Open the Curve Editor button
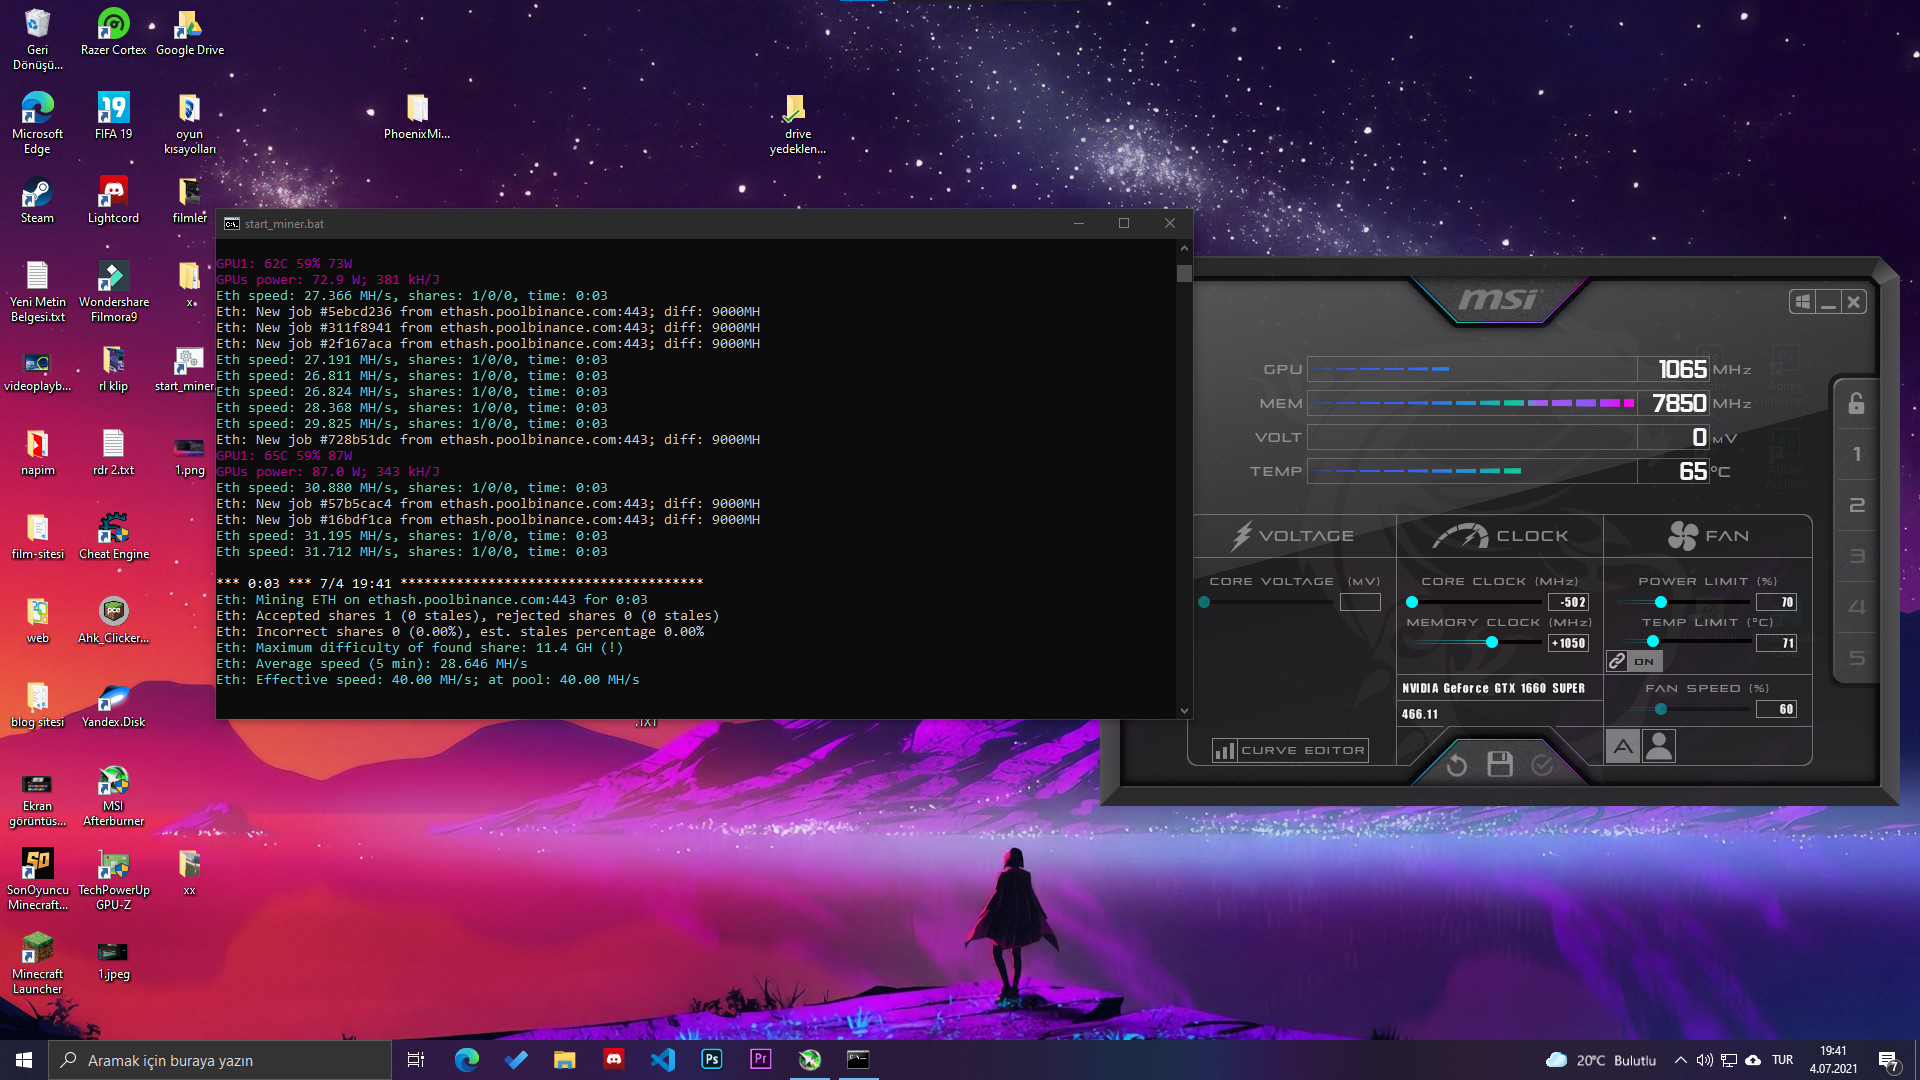 tap(1290, 750)
